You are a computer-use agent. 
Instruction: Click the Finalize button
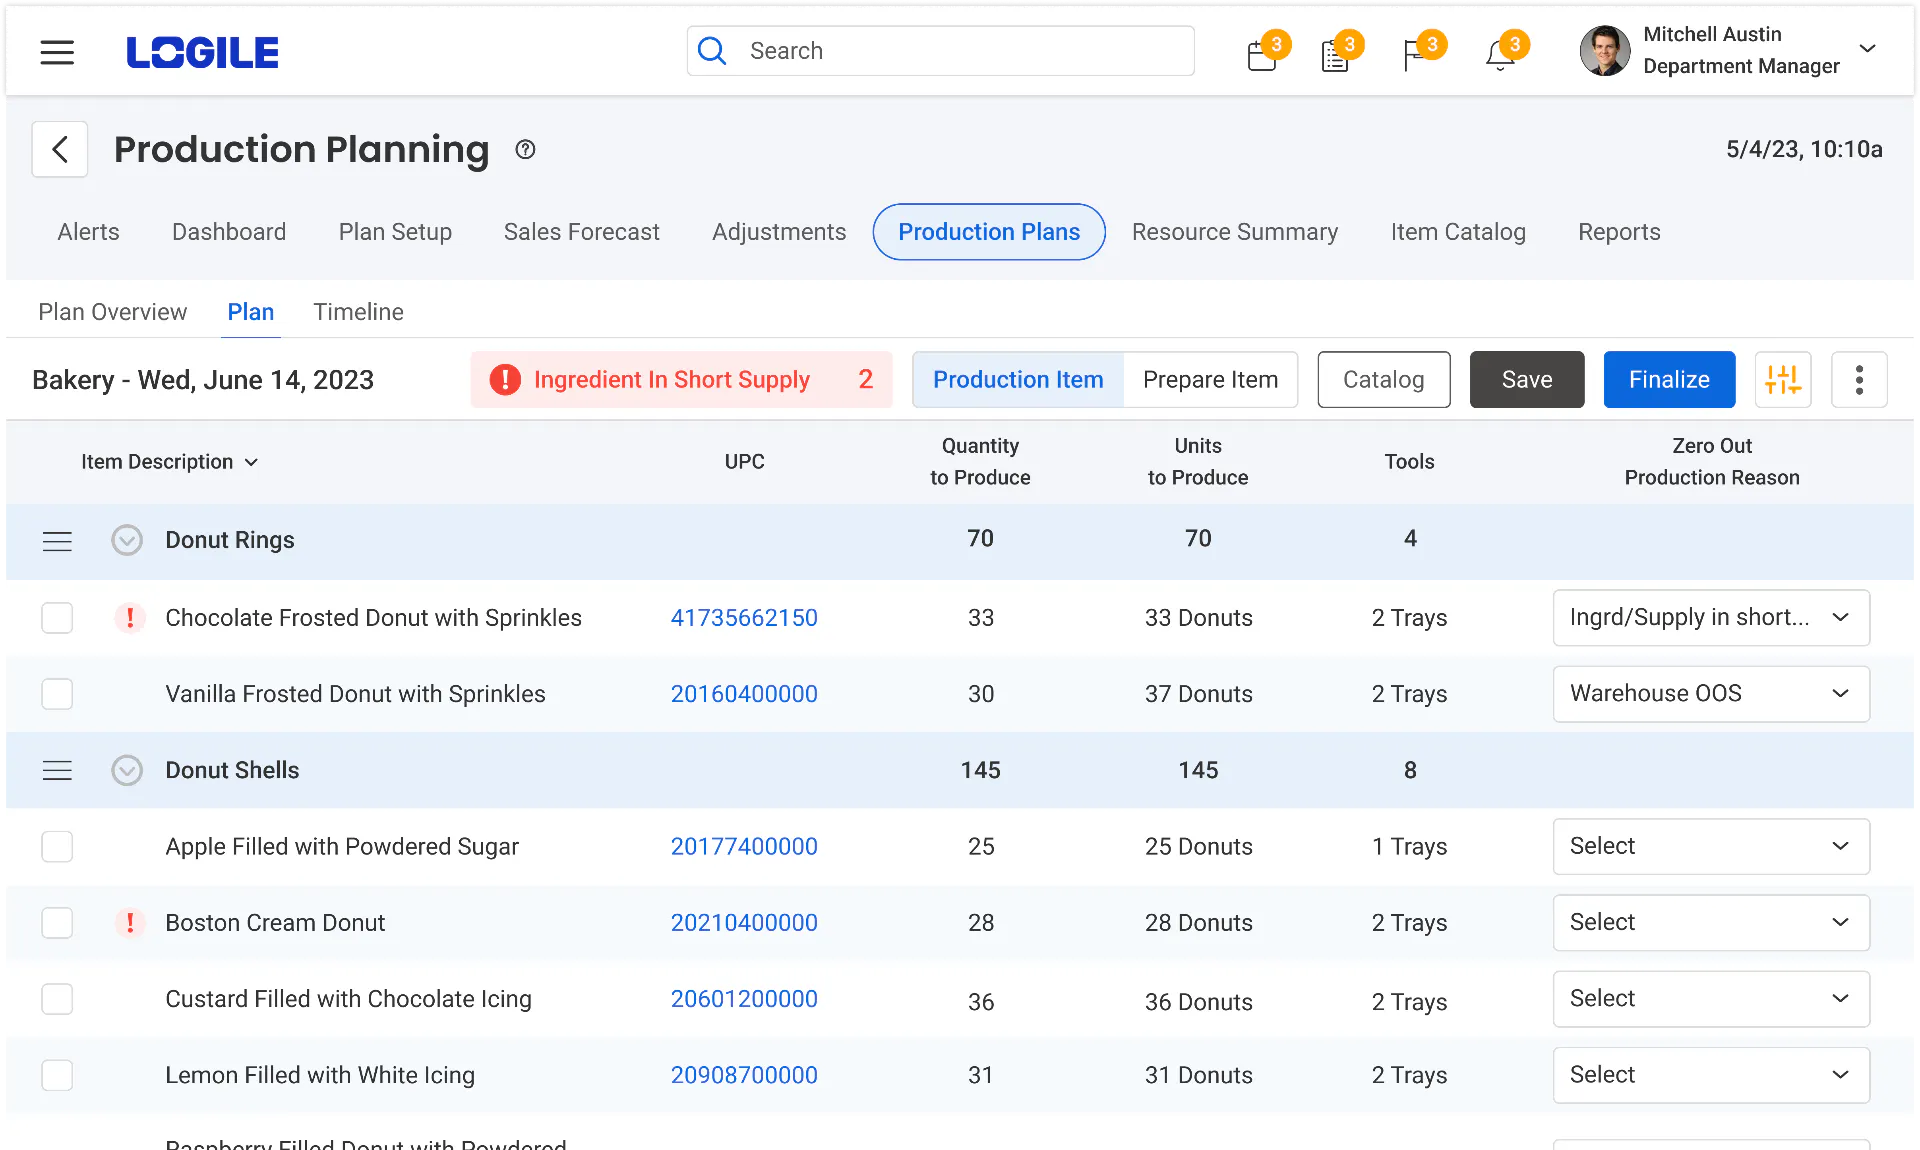[x=1668, y=379]
